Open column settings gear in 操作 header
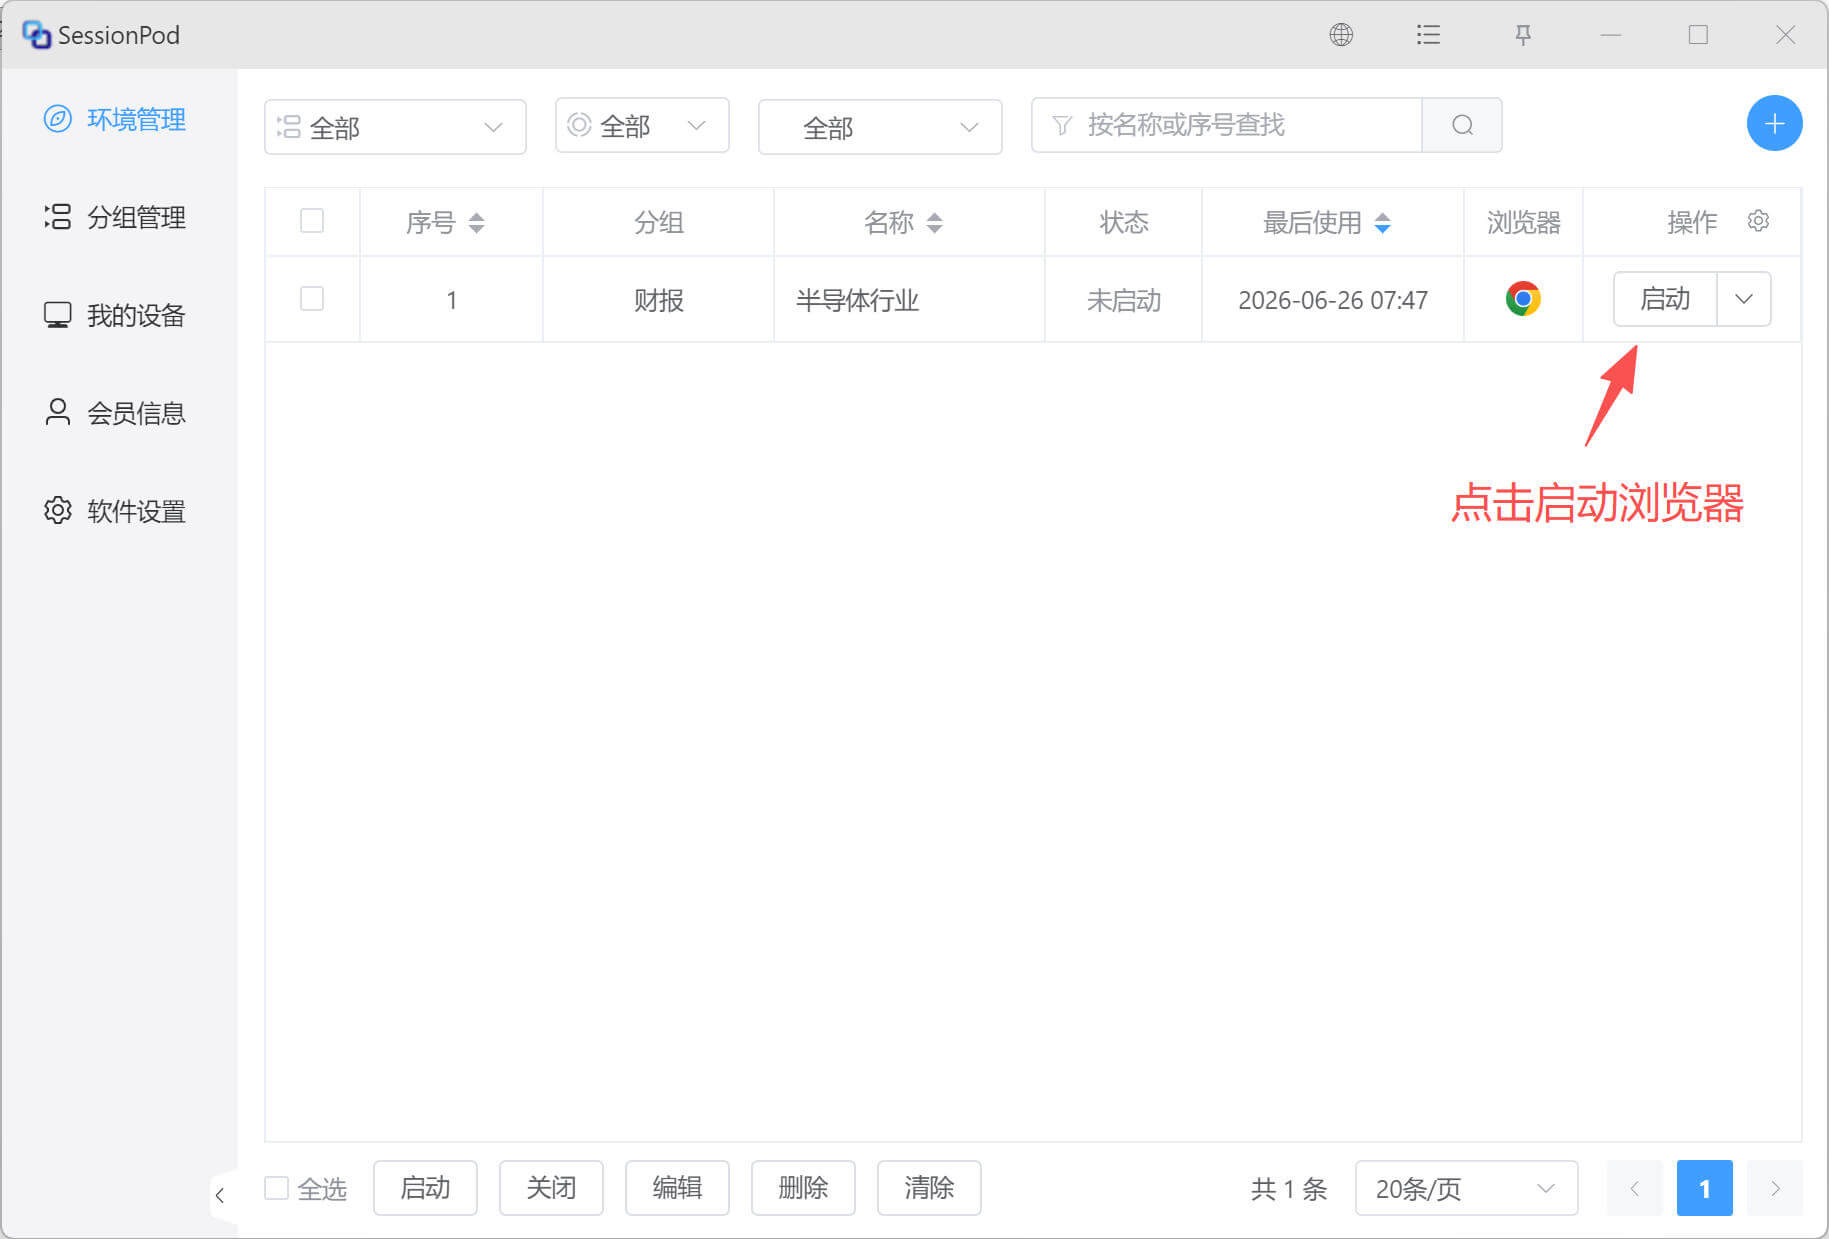 point(1758,221)
